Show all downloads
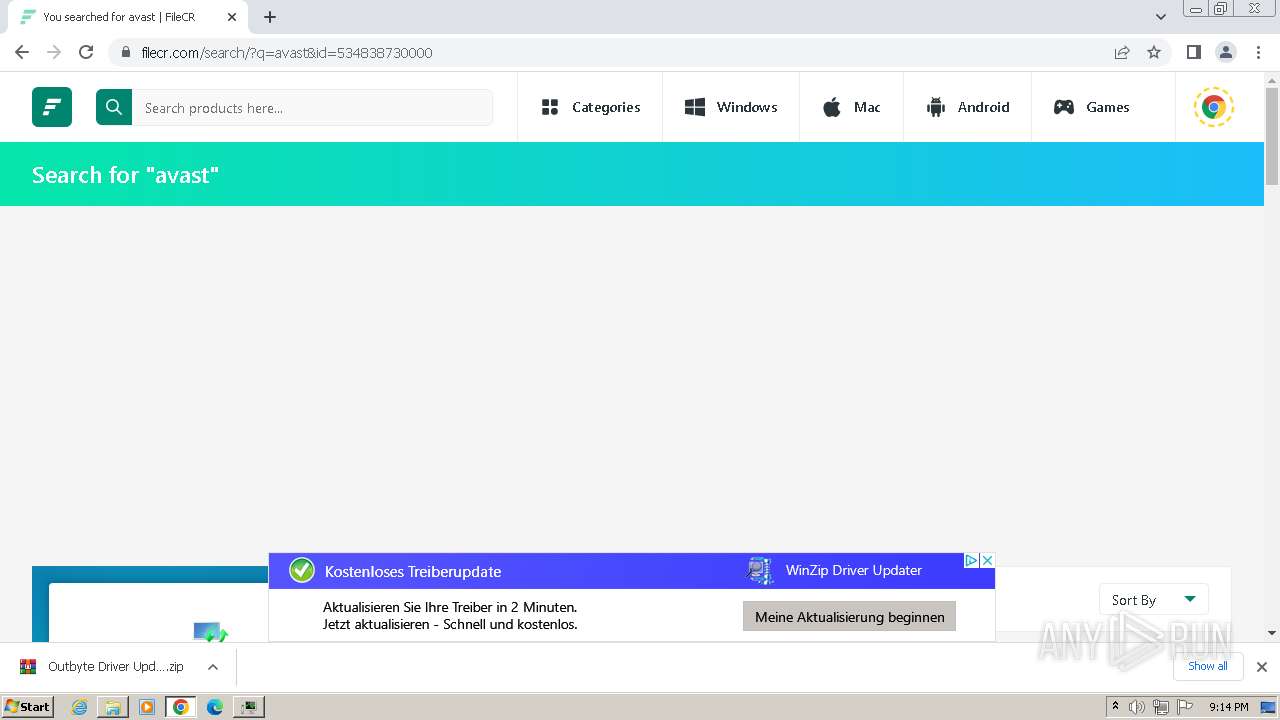The image size is (1280, 720). click(x=1208, y=666)
